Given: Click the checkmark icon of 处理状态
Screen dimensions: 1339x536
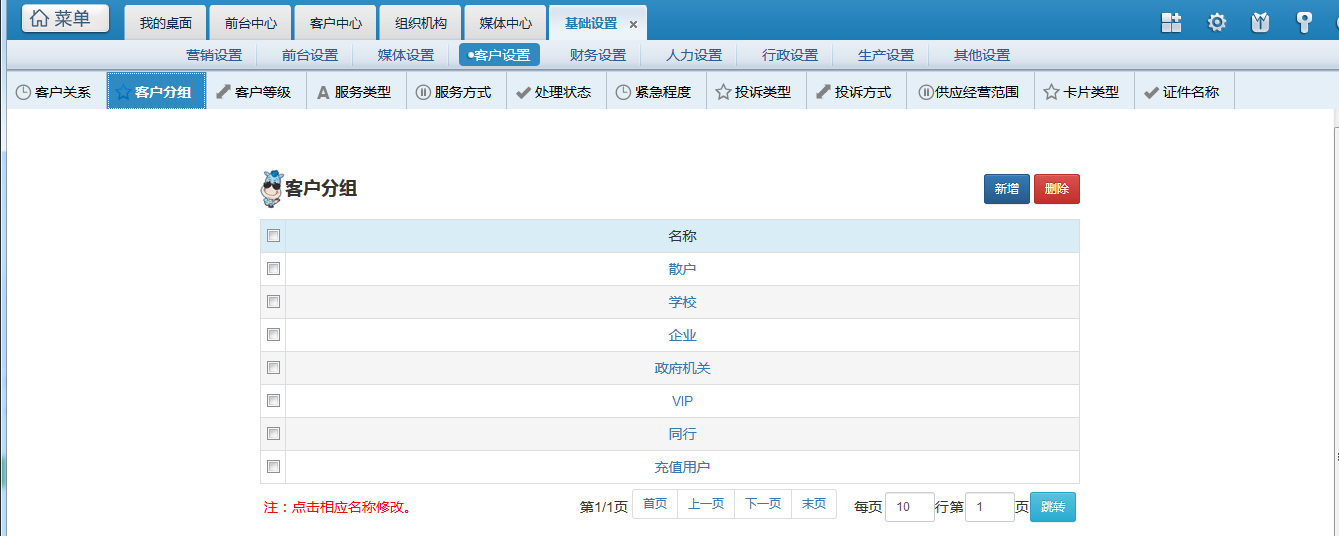Looking at the screenshot, I should point(523,92).
